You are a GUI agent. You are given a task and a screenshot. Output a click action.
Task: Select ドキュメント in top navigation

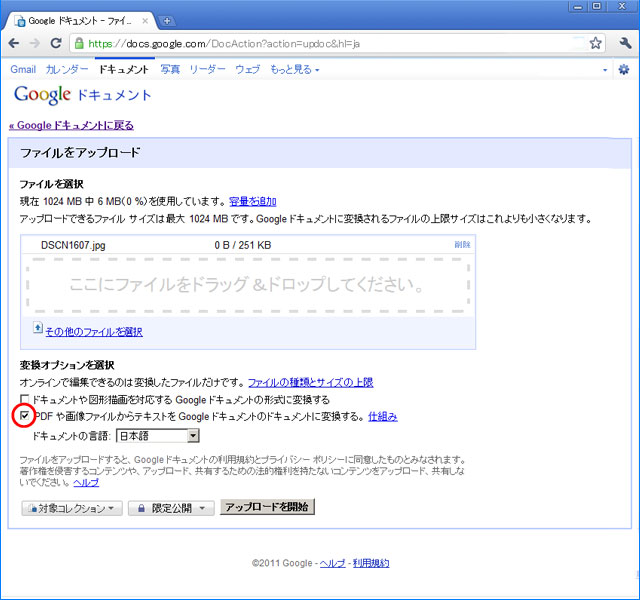click(124, 69)
